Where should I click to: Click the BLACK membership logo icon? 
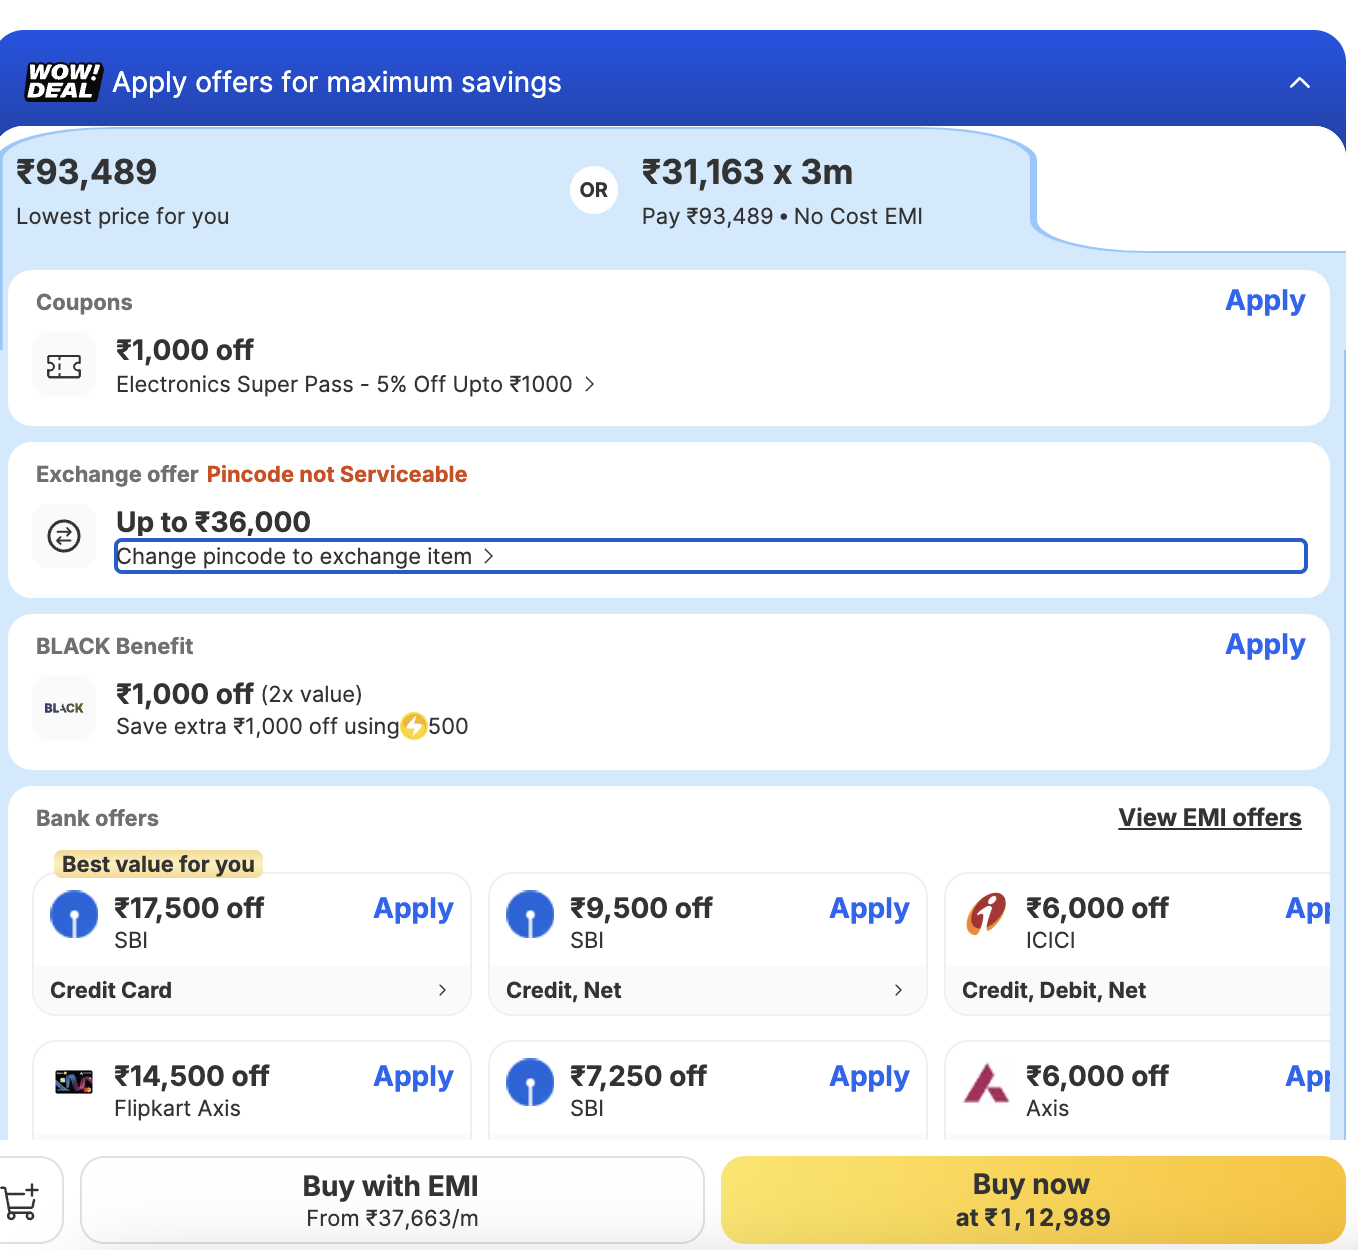[x=64, y=708]
